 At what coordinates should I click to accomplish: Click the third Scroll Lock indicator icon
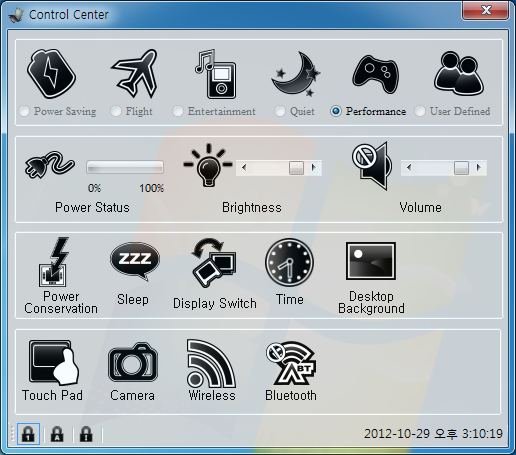pos(86,434)
